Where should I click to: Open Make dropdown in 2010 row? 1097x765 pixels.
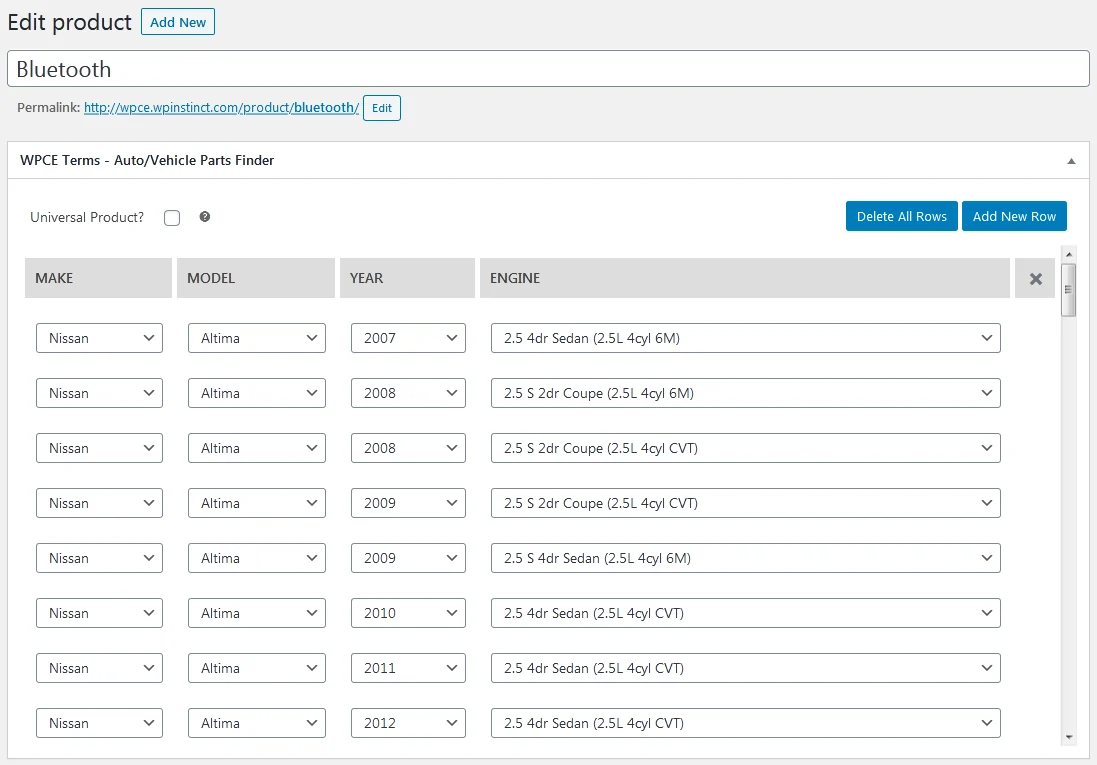click(99, 613)
